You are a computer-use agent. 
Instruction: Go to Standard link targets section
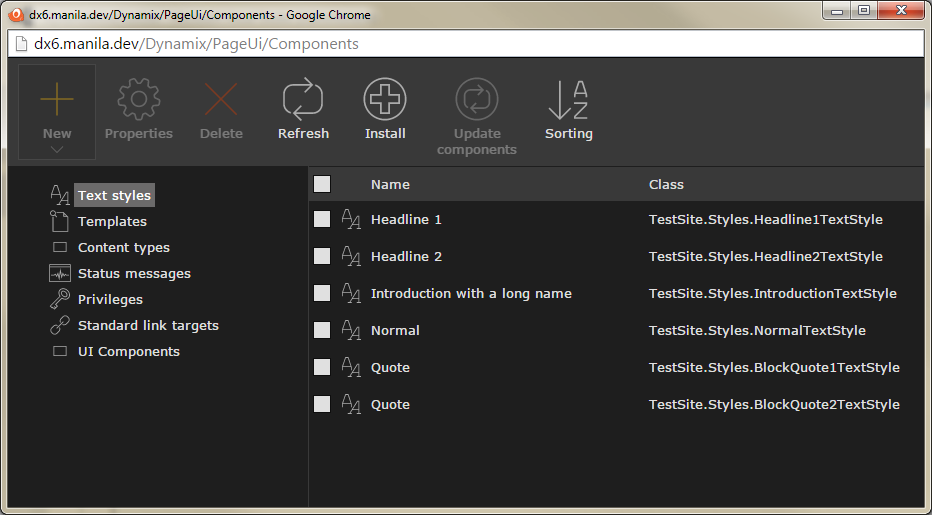click(148, 325)
